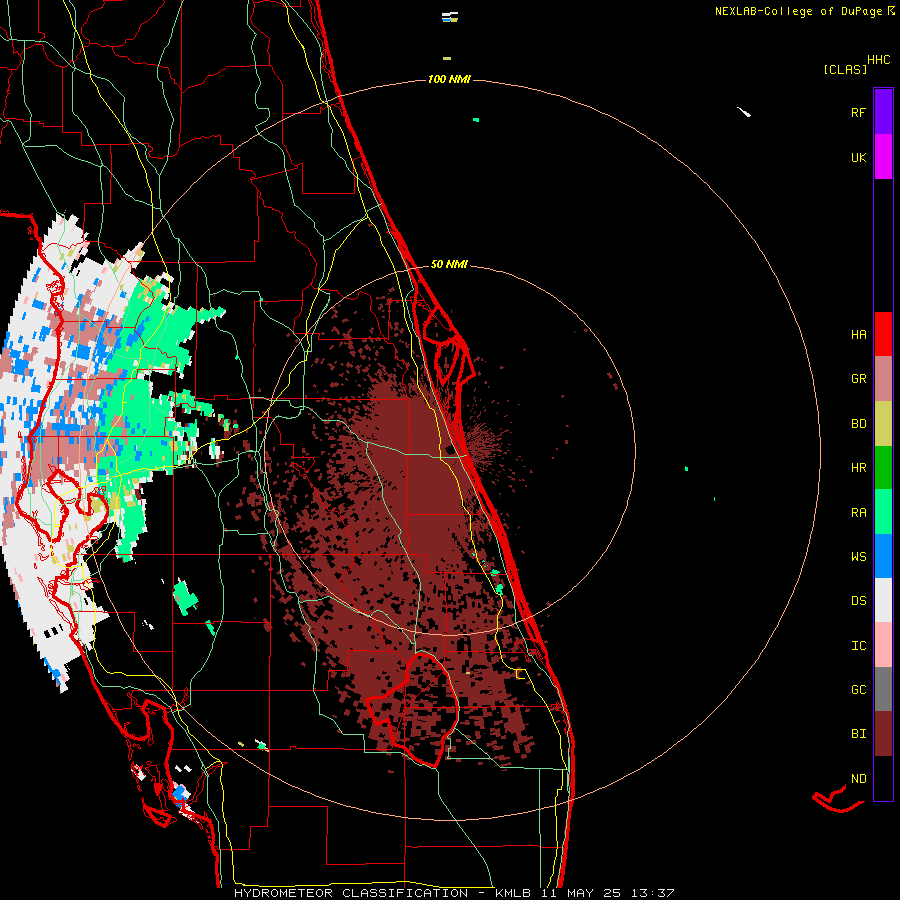
Task: Select the 'GR' legend label
Action: [x=858, y=379]
